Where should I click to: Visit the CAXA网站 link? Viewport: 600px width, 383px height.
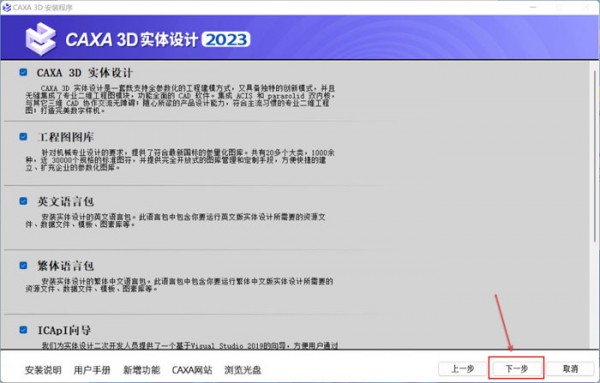point(192,370)
